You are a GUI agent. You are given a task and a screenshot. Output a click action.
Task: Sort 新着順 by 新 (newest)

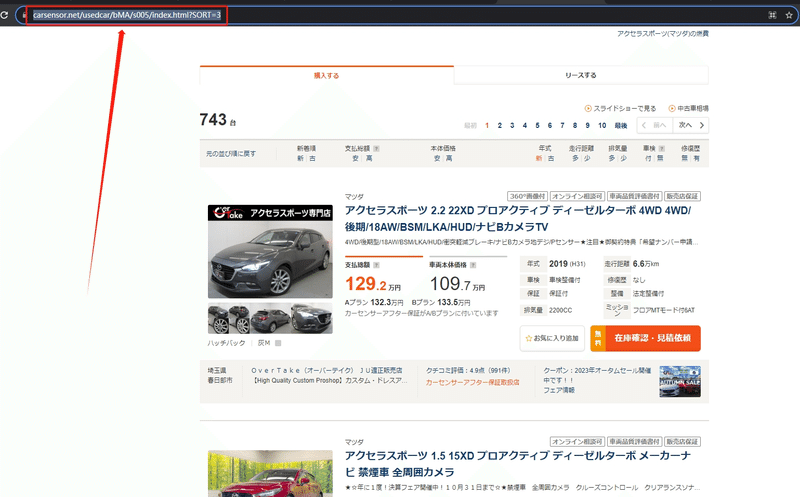pyautogui.click(x=300, y=159)
